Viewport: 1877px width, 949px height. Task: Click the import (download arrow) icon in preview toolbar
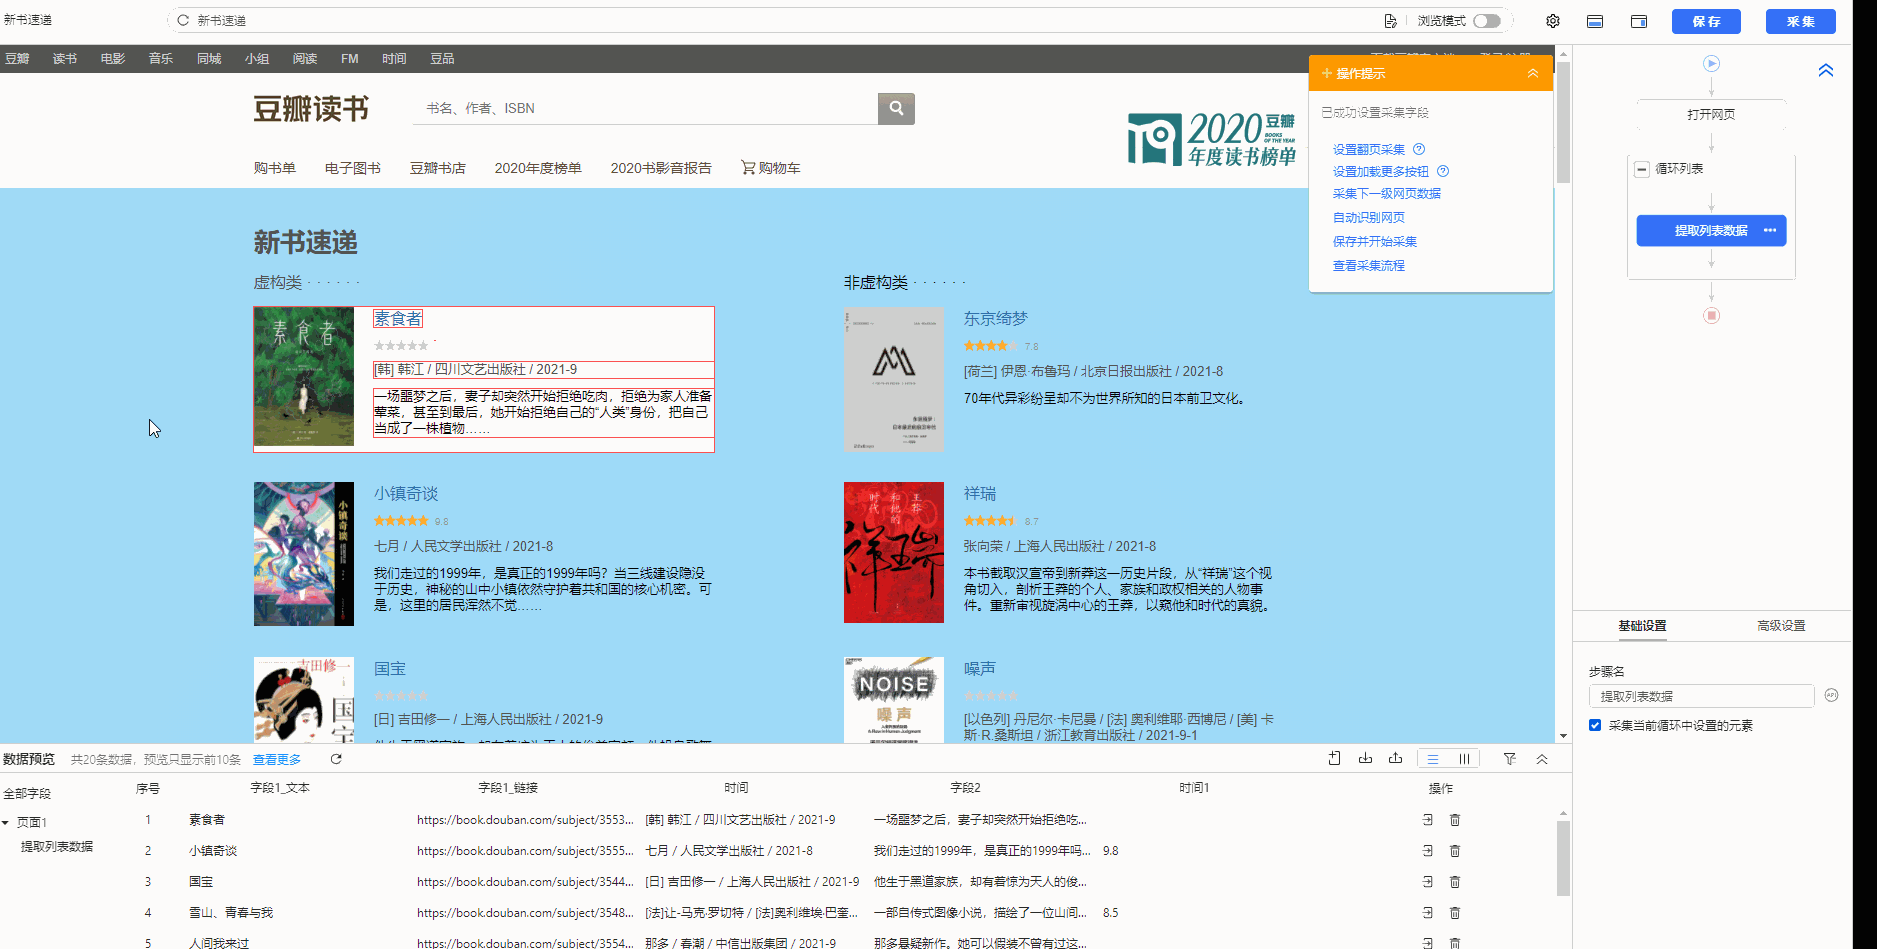pyautogui.click(x=1365, y=758)
